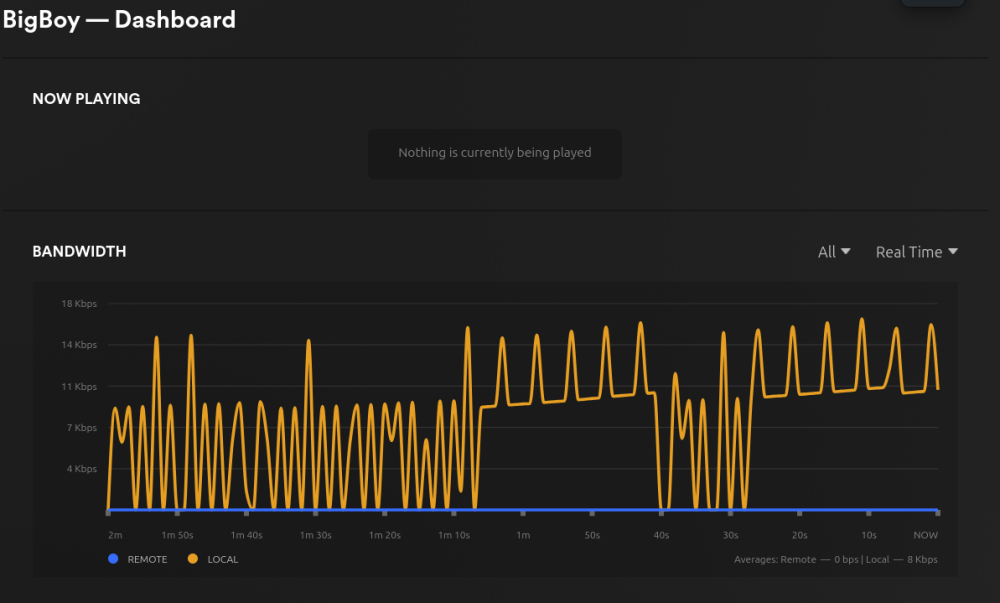1000x603 pixels.
Task: Toggle the REMOTE series legend label
Action: (147, 559)
